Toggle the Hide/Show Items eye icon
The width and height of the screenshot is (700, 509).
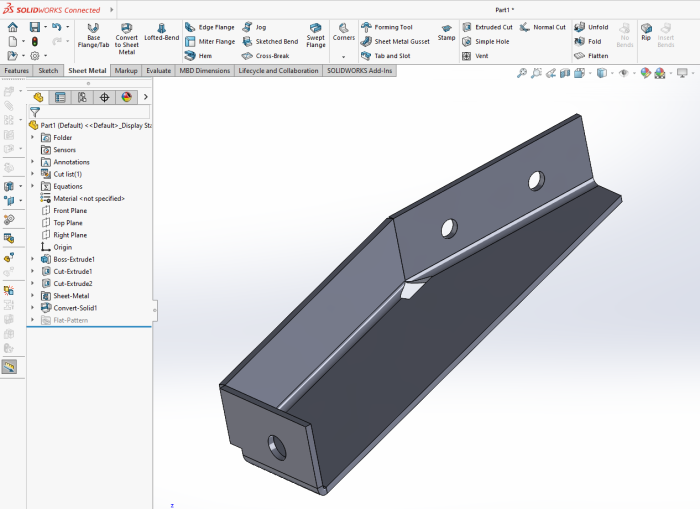[x=624, y=73]
